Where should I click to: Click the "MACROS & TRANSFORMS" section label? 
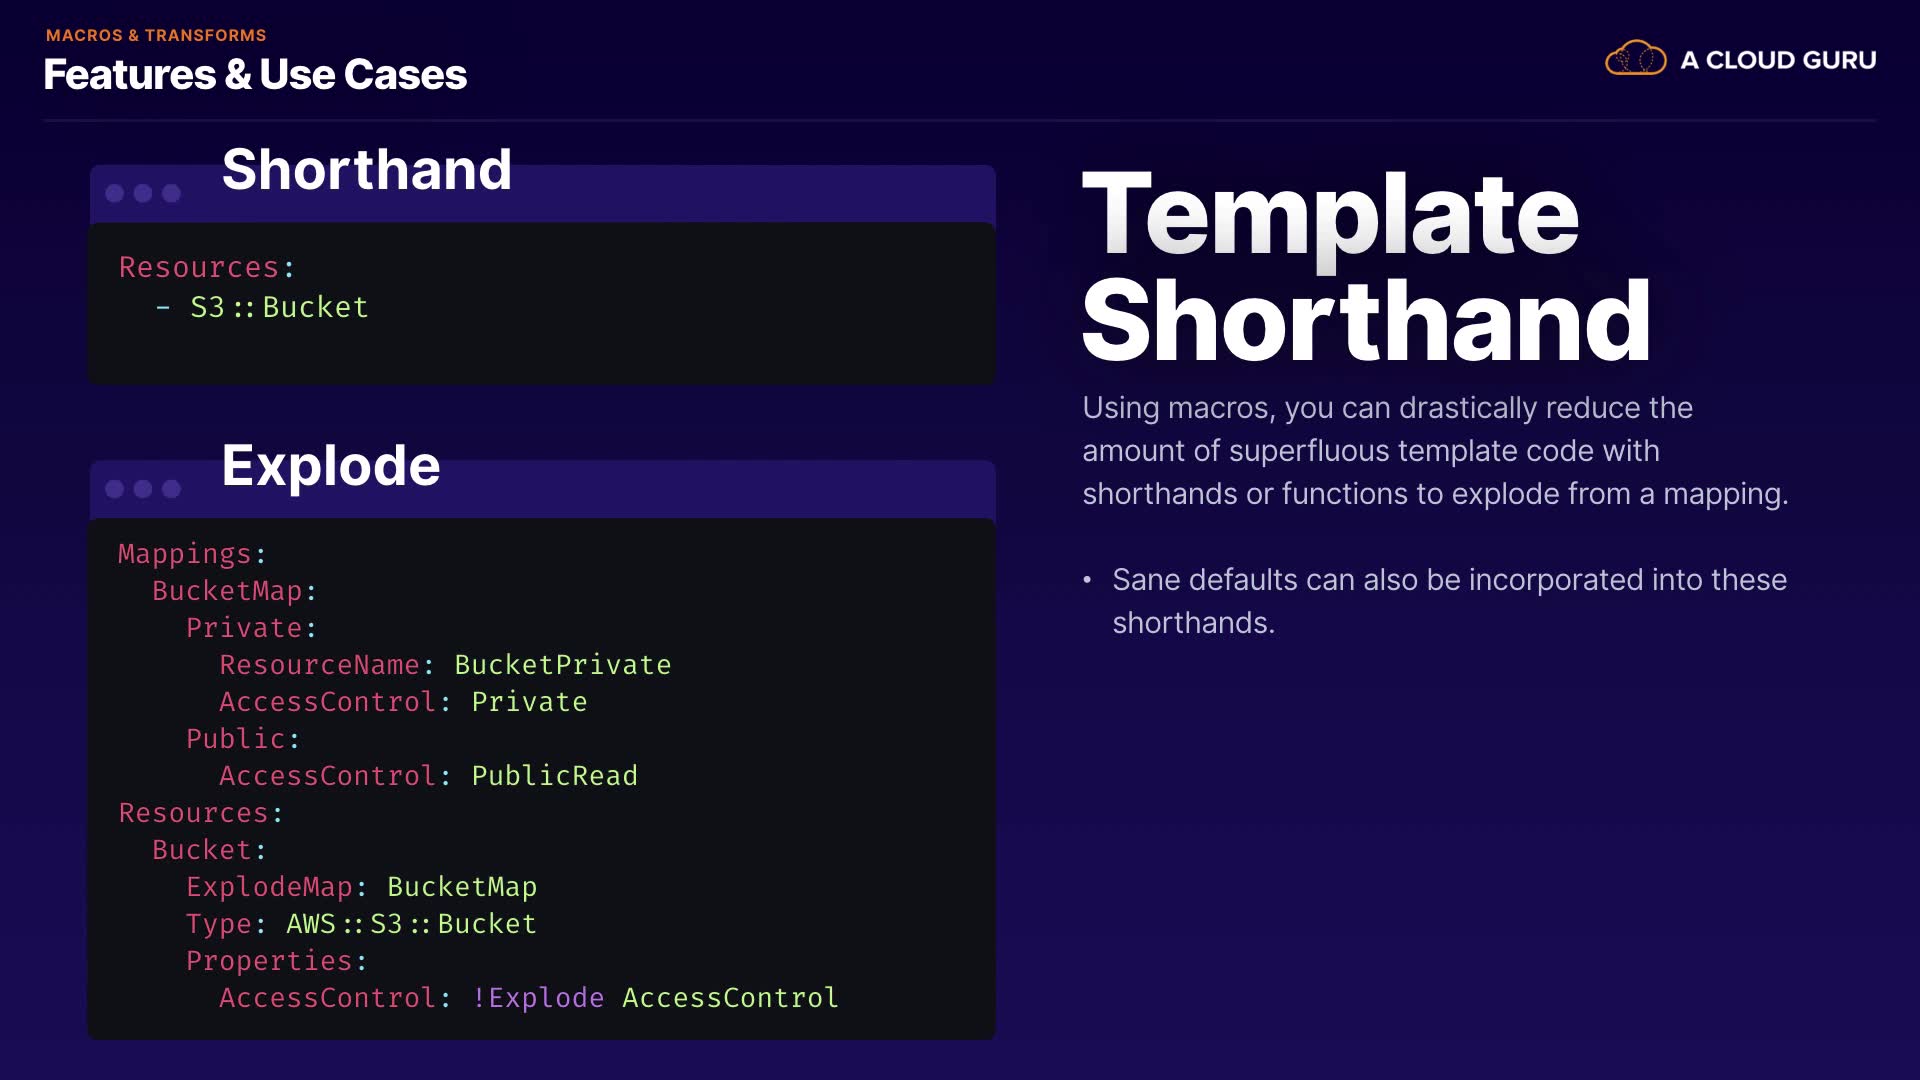click(156, 35)
